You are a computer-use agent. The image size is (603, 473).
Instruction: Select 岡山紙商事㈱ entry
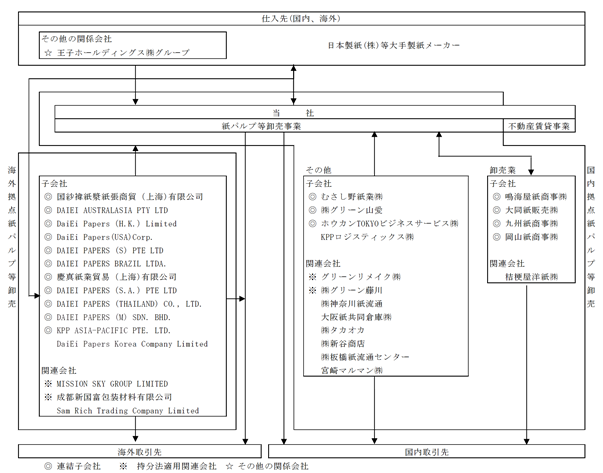click(531, 237)
